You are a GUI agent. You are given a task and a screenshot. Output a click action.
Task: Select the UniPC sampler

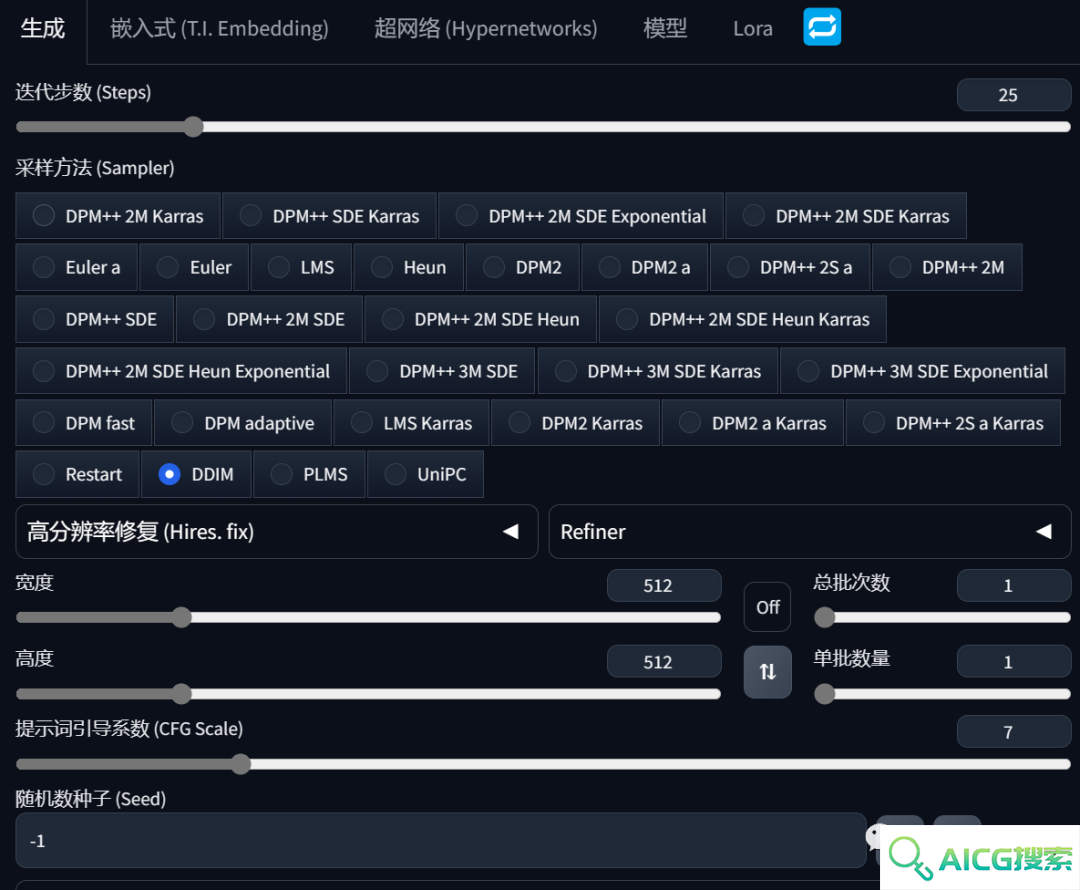[x=425, y=474]
